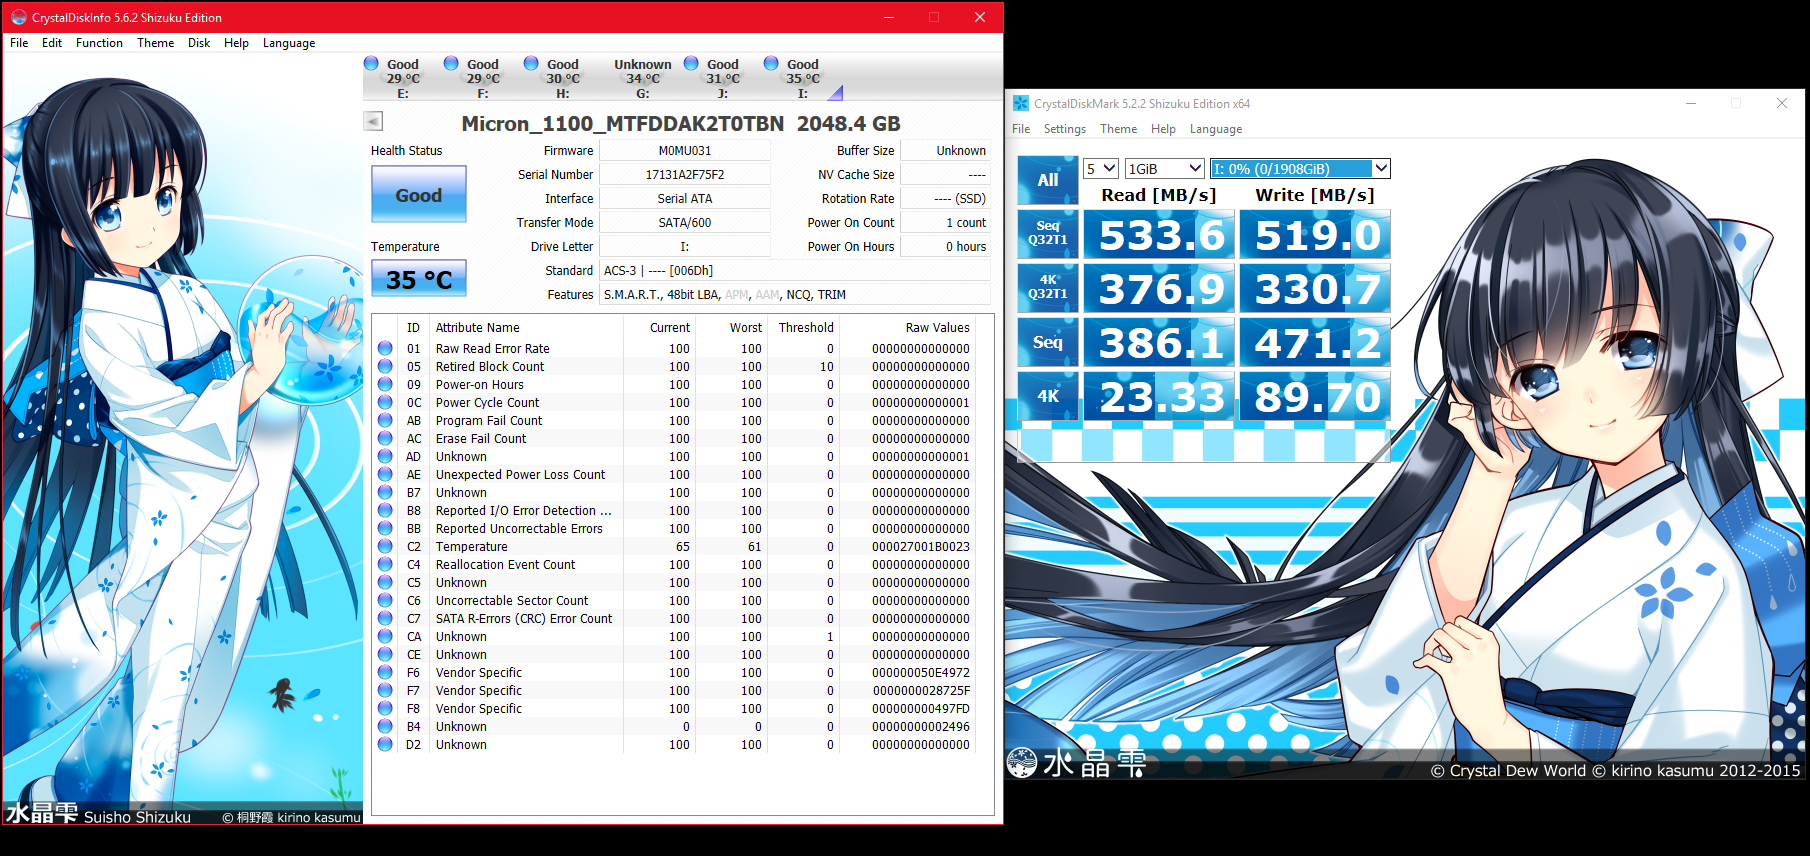Image resolution: width=1810 pixels, height=856 pixels.
Task: Run Seq Q32T1 benchmark button
Action: click(1048, 233)
